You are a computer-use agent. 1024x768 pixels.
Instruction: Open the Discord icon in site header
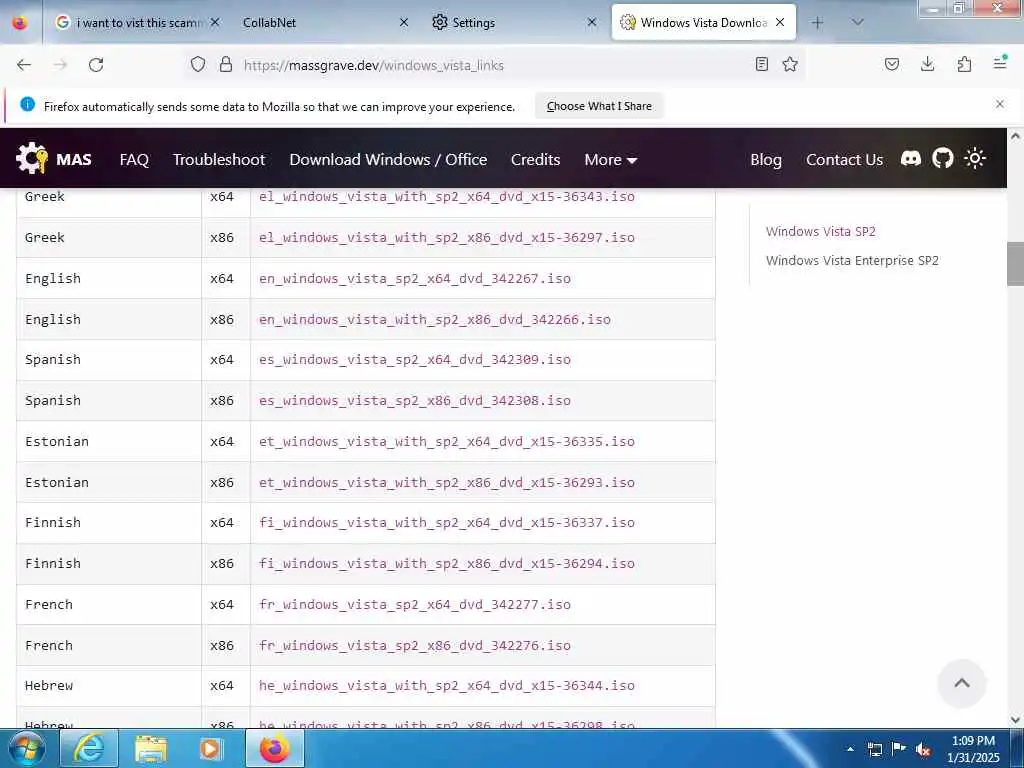click(910, 158)
